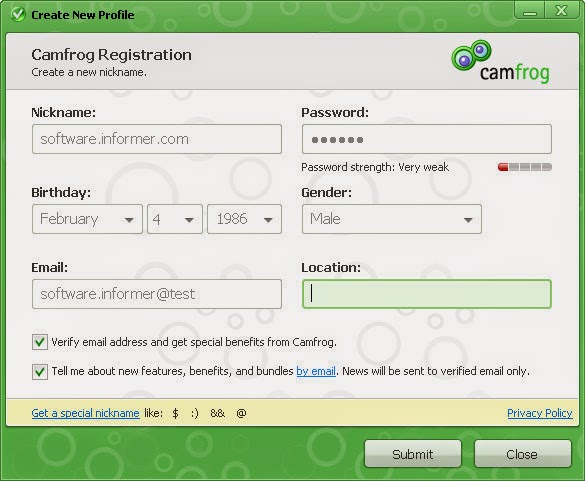Click the 'Email:' label
Screen dimensions: 585x481
coord(50,268)
